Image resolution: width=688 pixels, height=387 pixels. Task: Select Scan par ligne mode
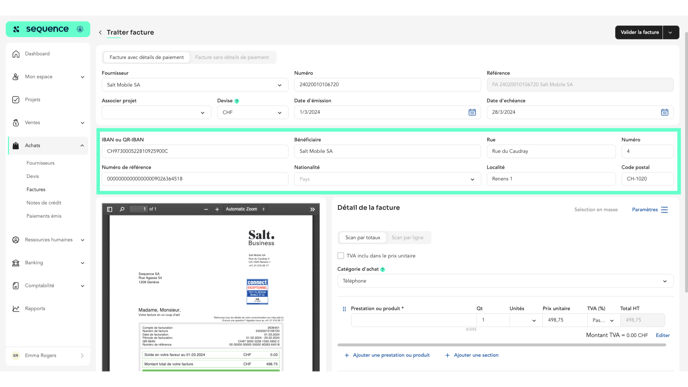tap(408, 237)
